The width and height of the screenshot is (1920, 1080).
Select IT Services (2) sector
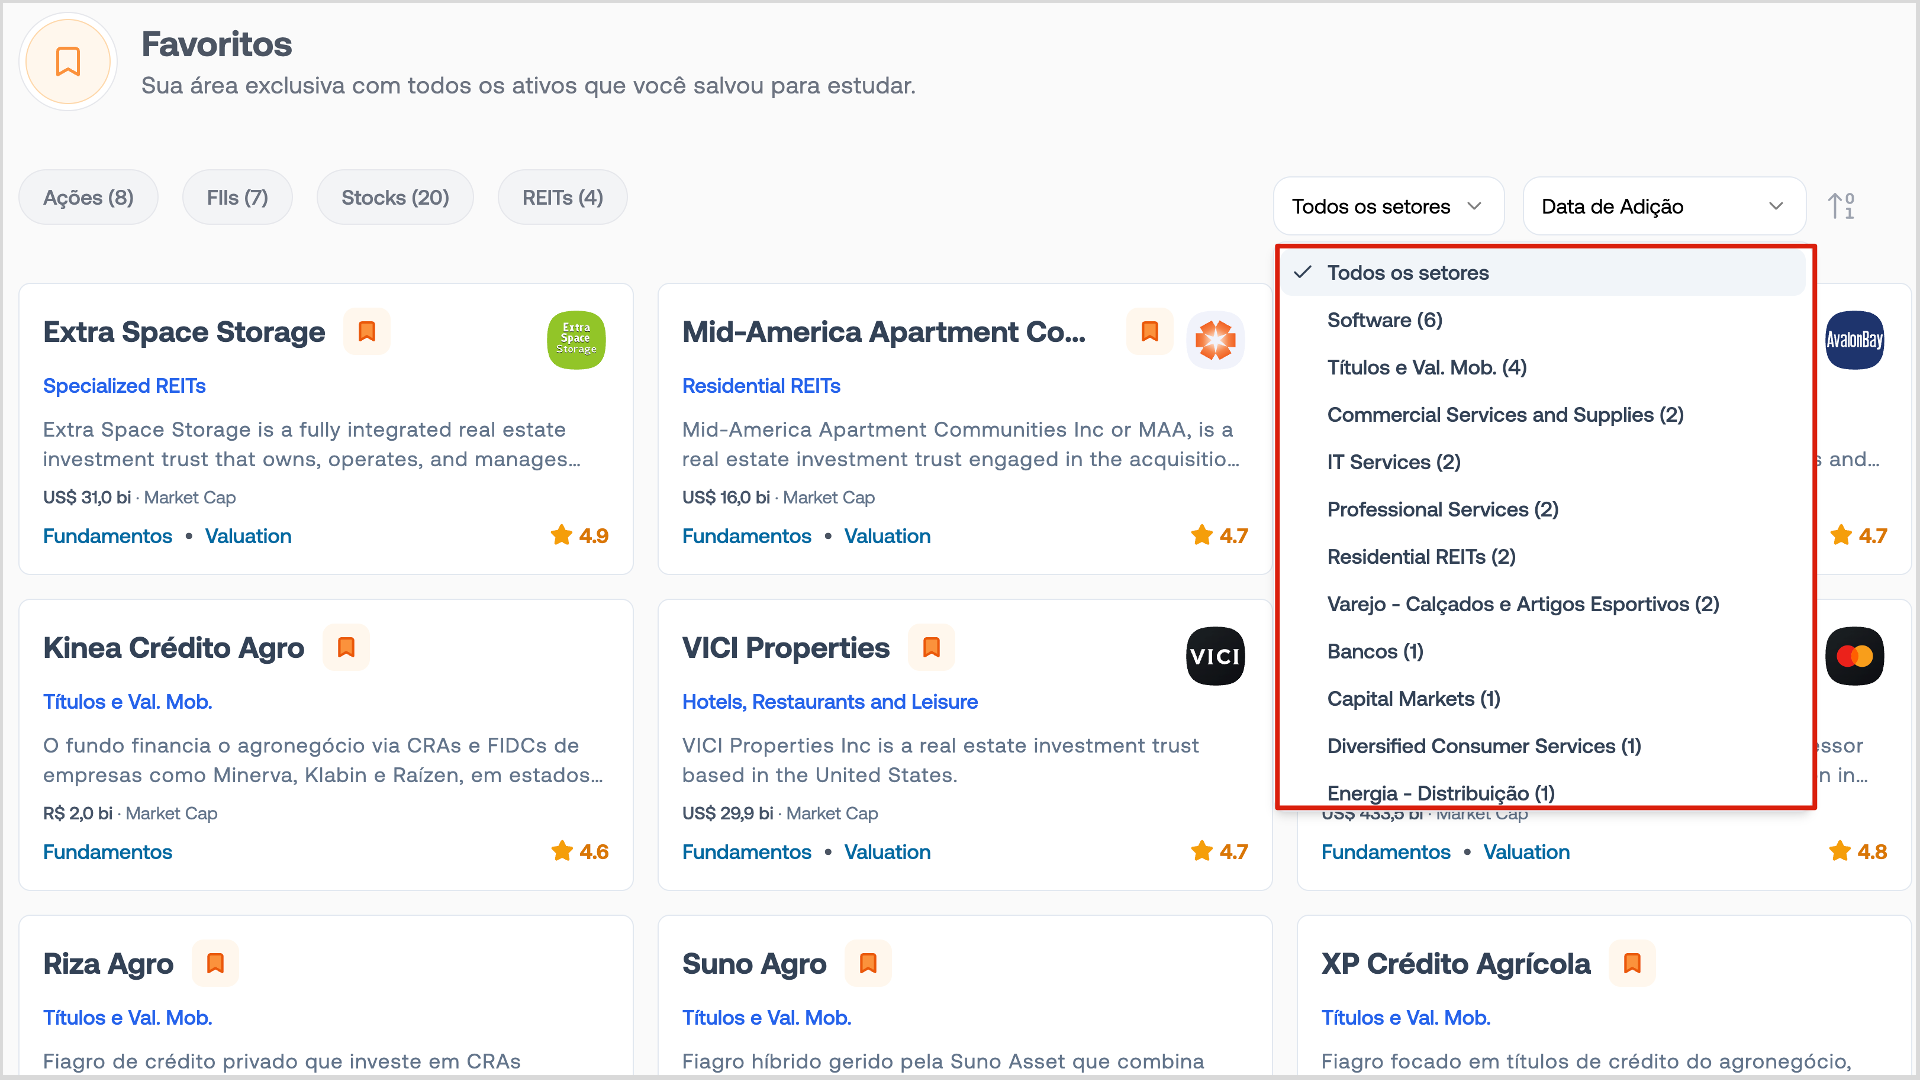click(1544, 462)
